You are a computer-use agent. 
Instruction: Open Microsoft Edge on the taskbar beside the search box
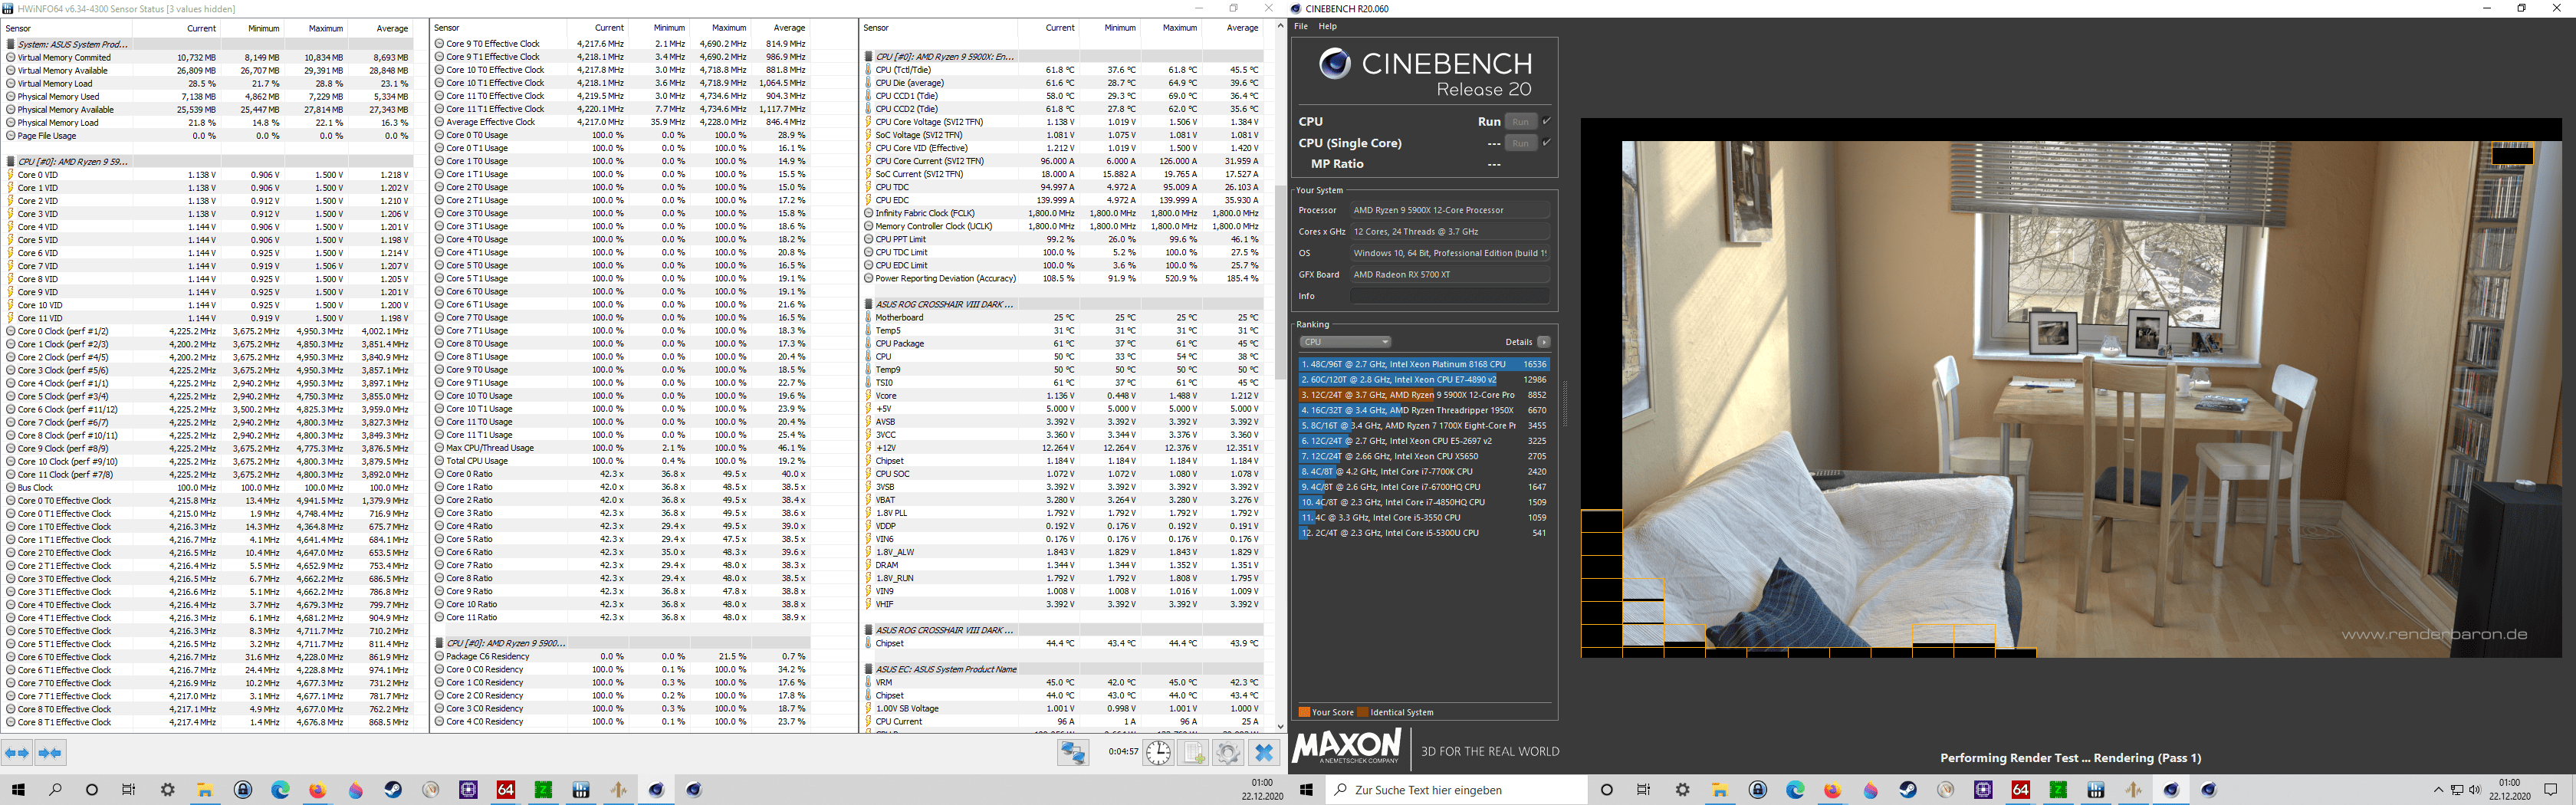[1795, 790]
